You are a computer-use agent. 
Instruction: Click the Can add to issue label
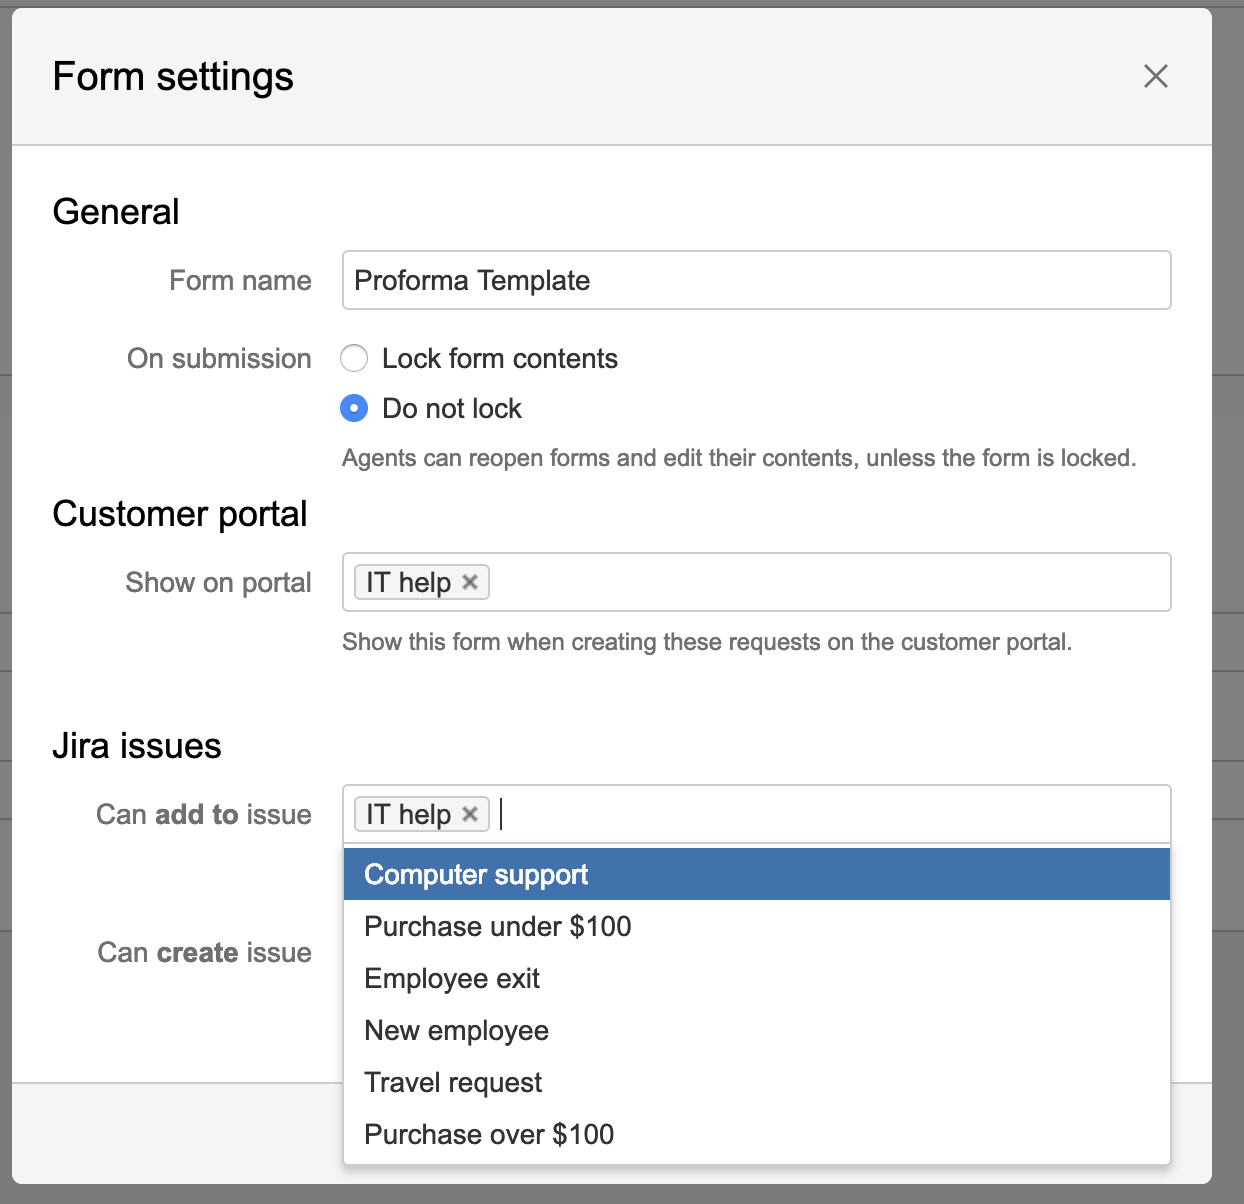[204, 814]
